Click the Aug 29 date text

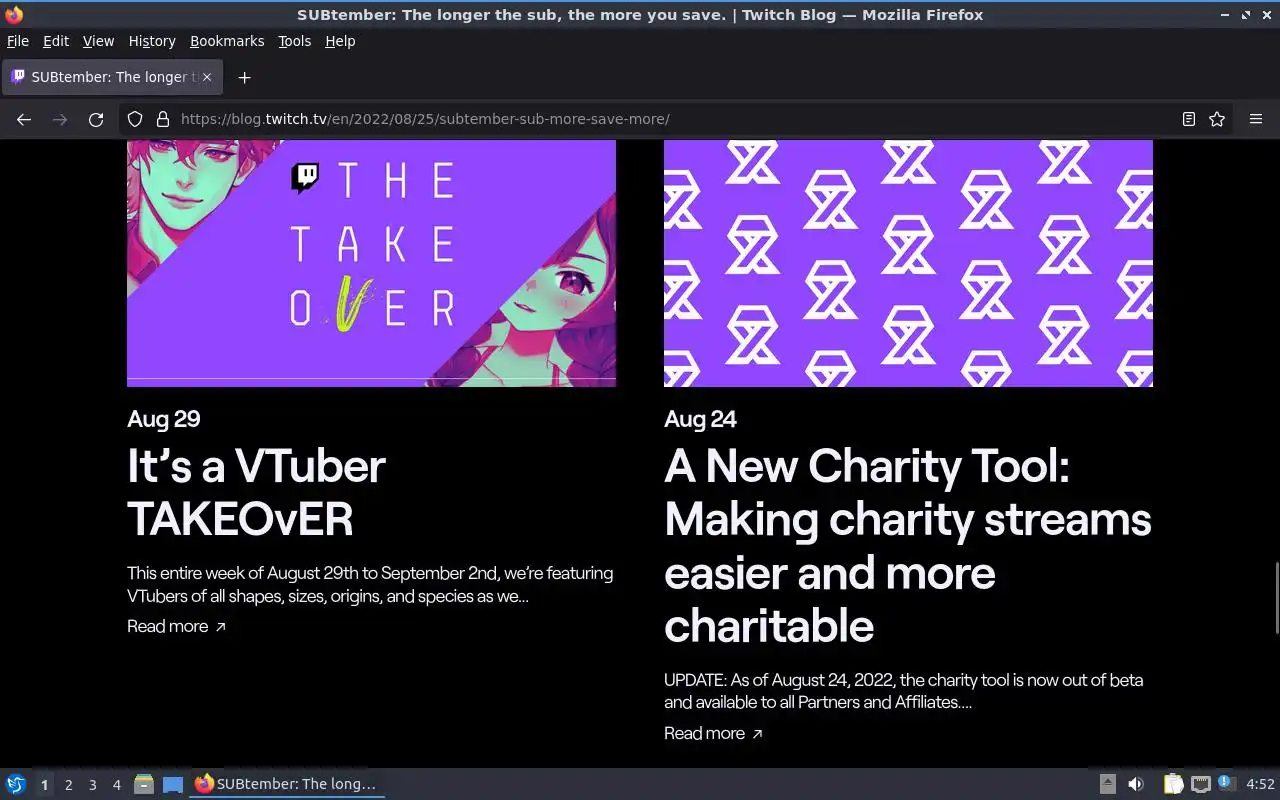[164, 419]
